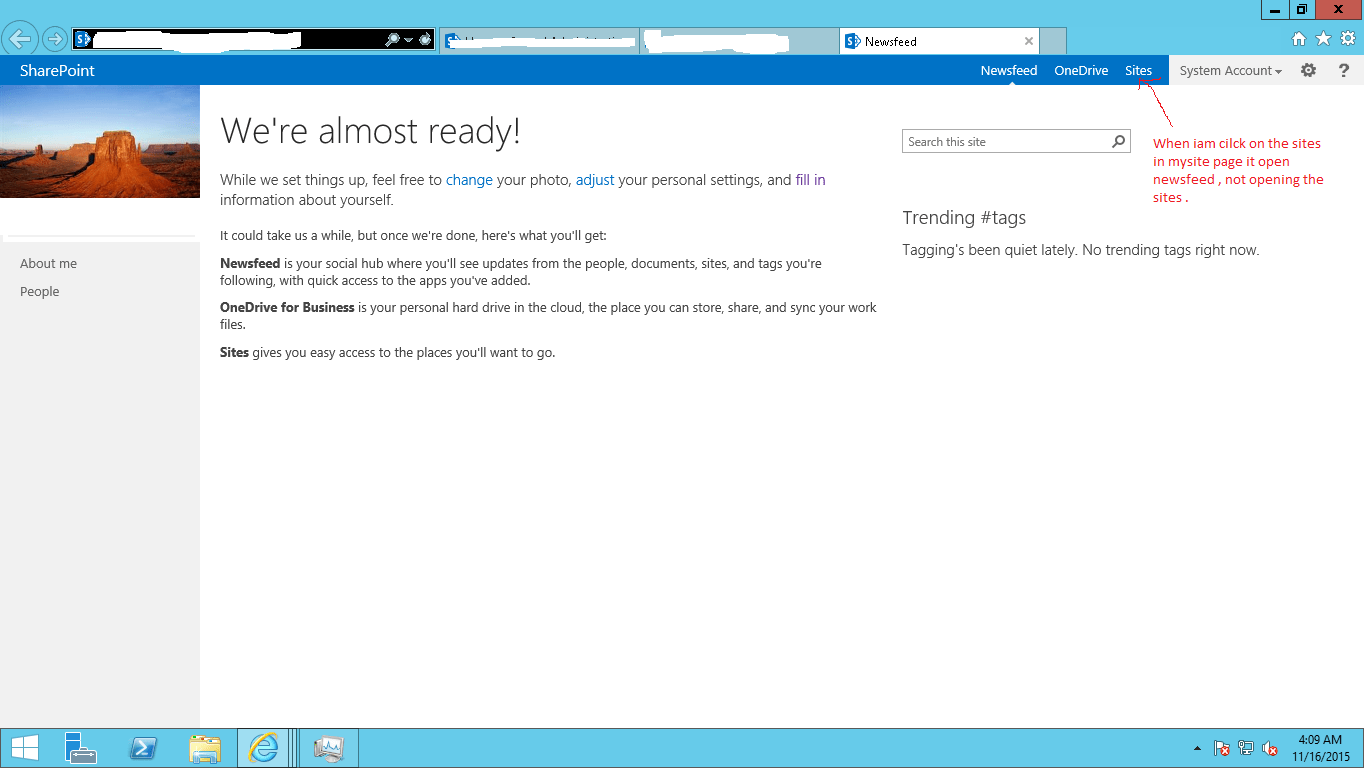The image size is (1364, 768).
Task: Open the browser Tools gear icon
Action: click(1348, 39)
